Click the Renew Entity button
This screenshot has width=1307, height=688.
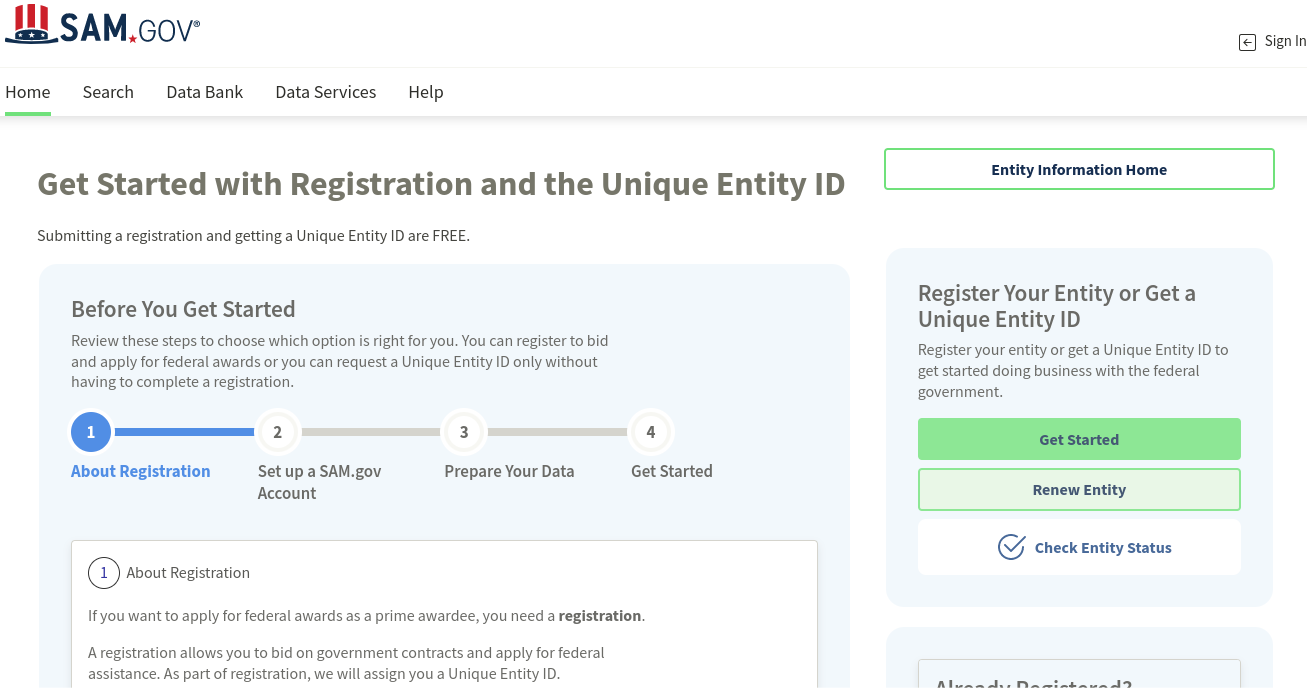click(1079, 490)
